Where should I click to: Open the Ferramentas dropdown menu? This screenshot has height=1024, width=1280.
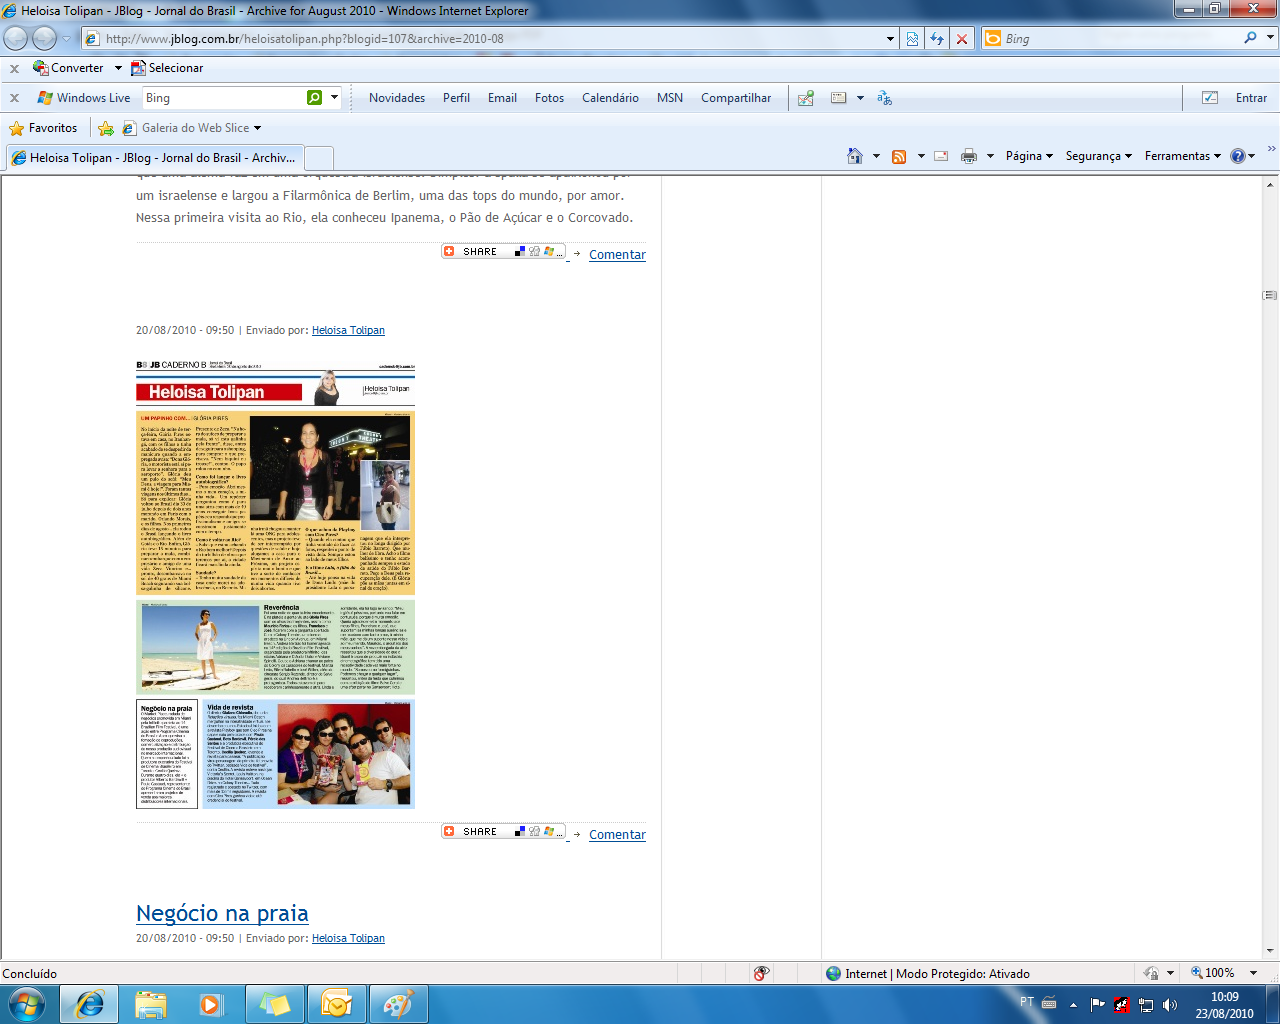[x=1182, y=156]
